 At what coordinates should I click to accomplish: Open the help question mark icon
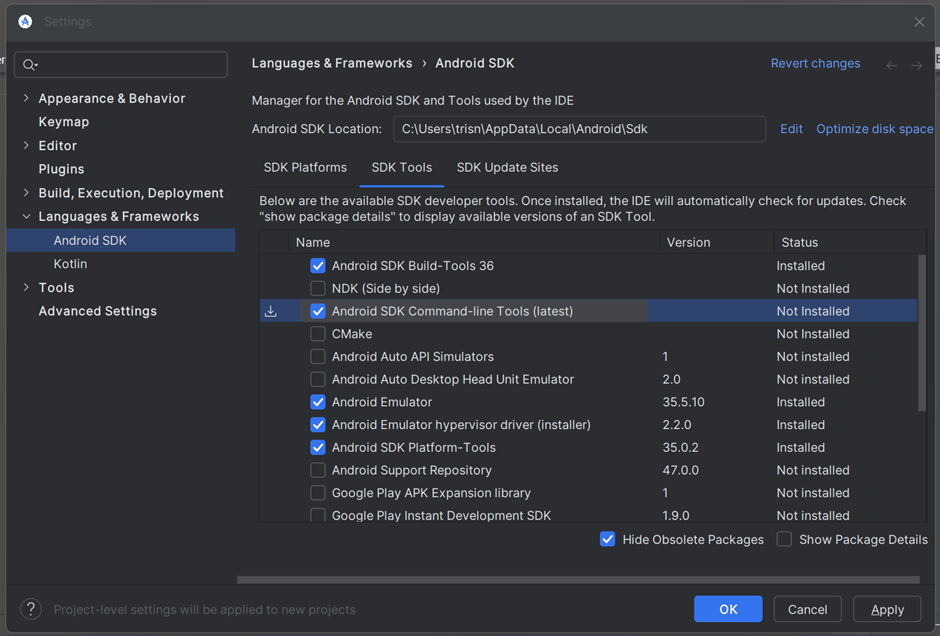pos(31,609)
